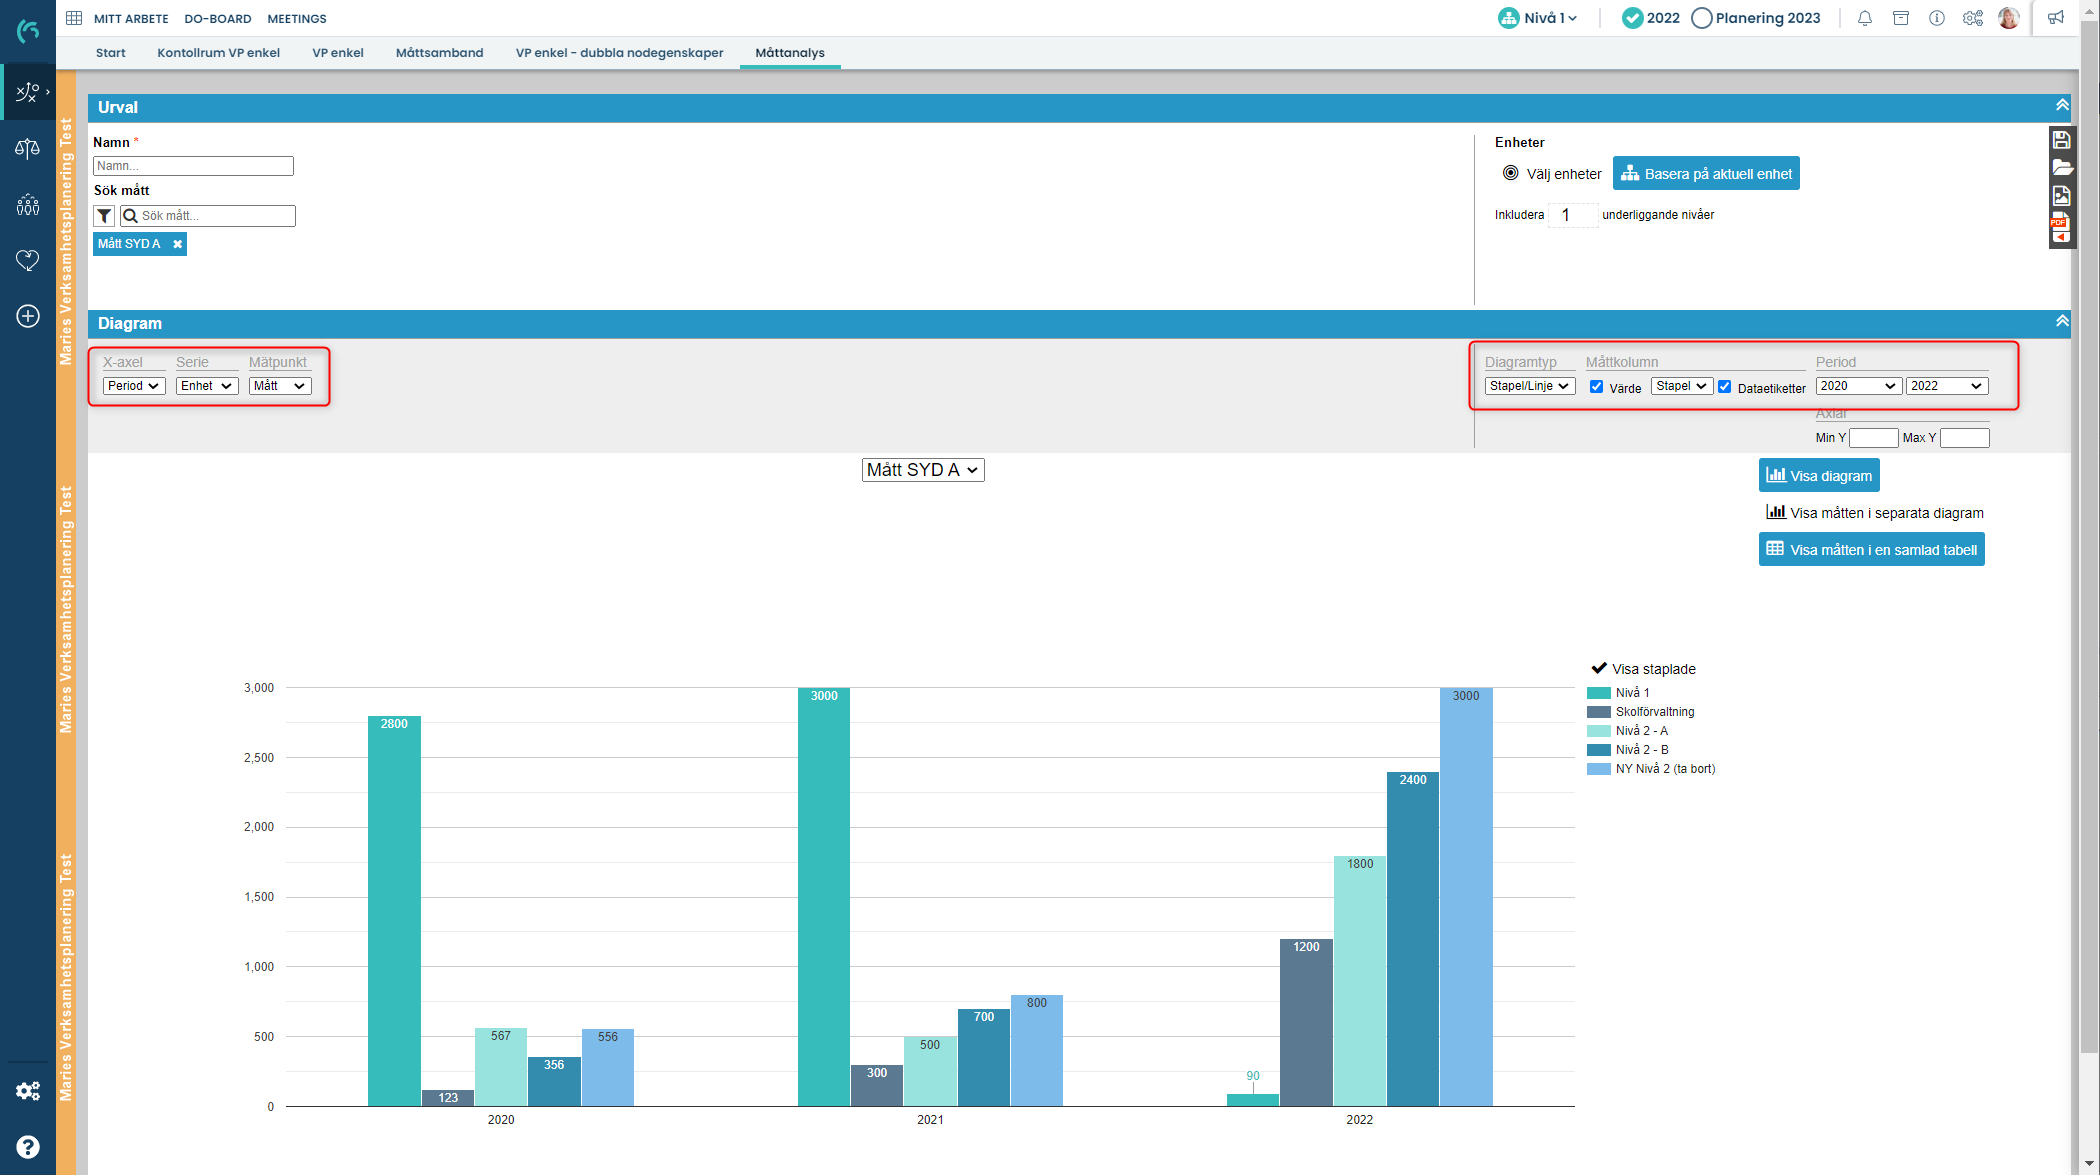Open a saved analysis folder icon
Screen dimensions: 2100x1175
(2062, 168)
